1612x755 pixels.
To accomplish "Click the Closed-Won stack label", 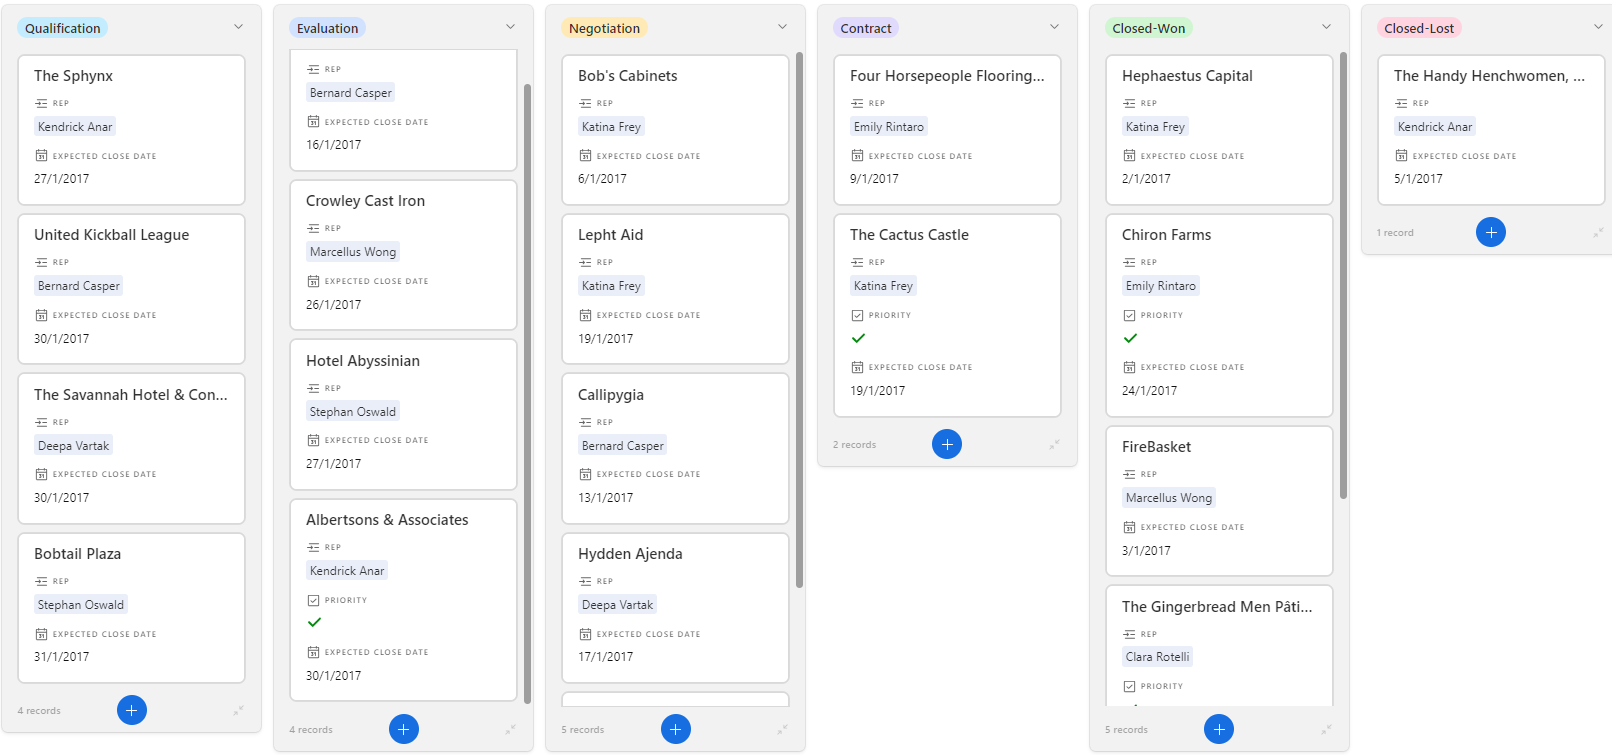I will coord(1148,28).
